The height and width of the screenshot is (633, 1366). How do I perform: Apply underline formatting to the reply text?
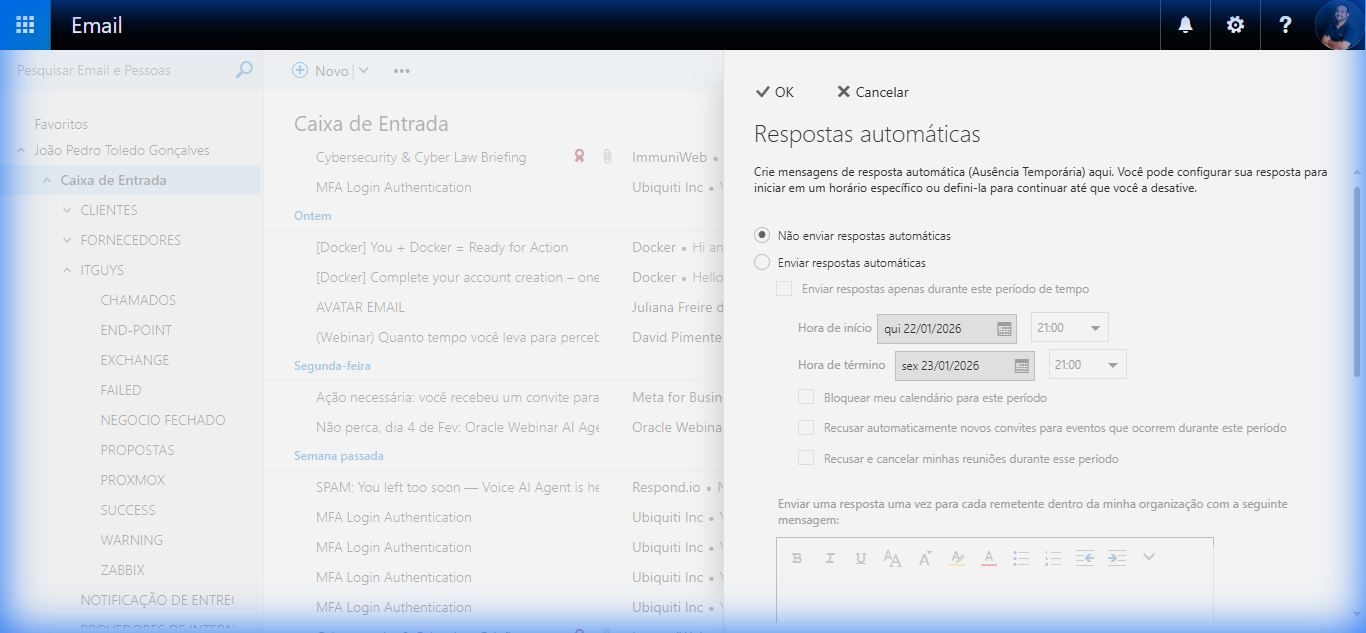pos(861,557)
